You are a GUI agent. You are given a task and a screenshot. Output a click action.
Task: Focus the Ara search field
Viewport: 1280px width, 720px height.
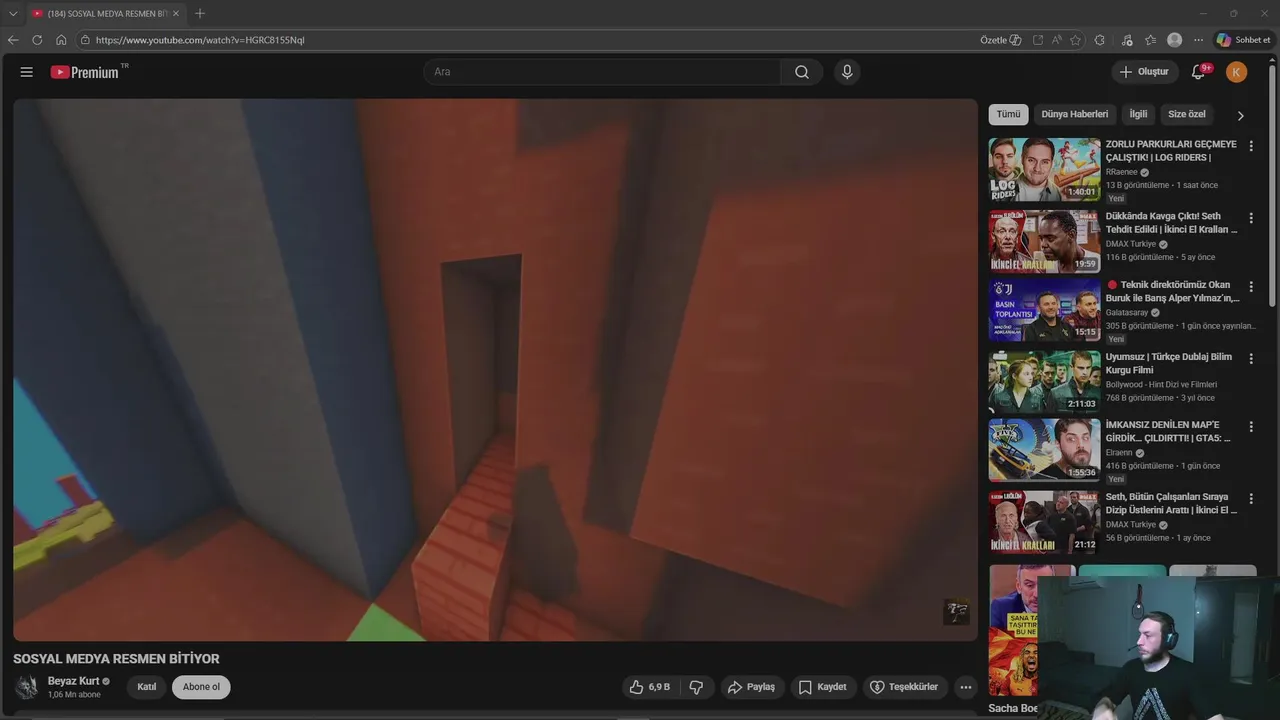coord(603,72)
